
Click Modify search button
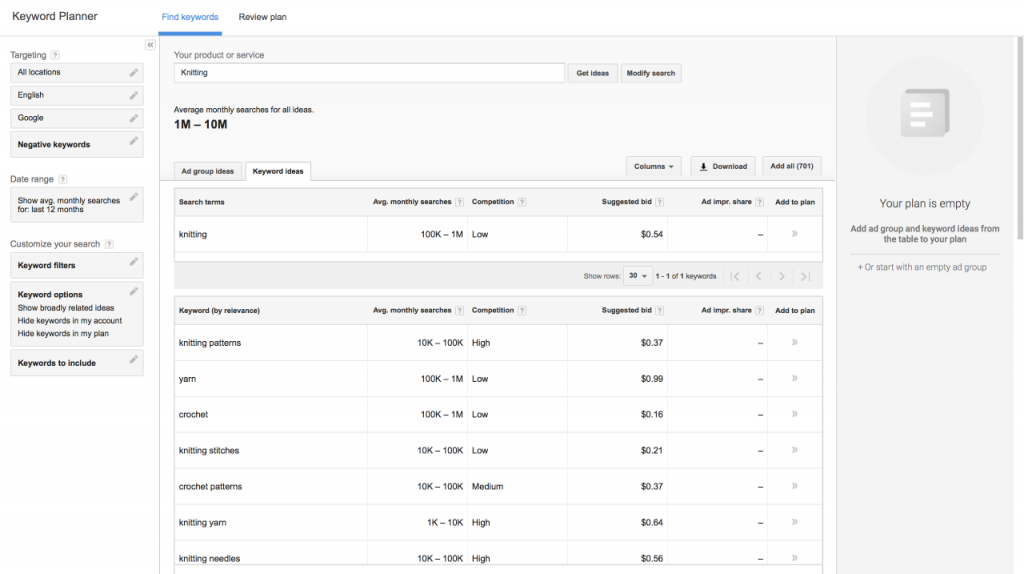pyautogui.click(x=651, y=73)
